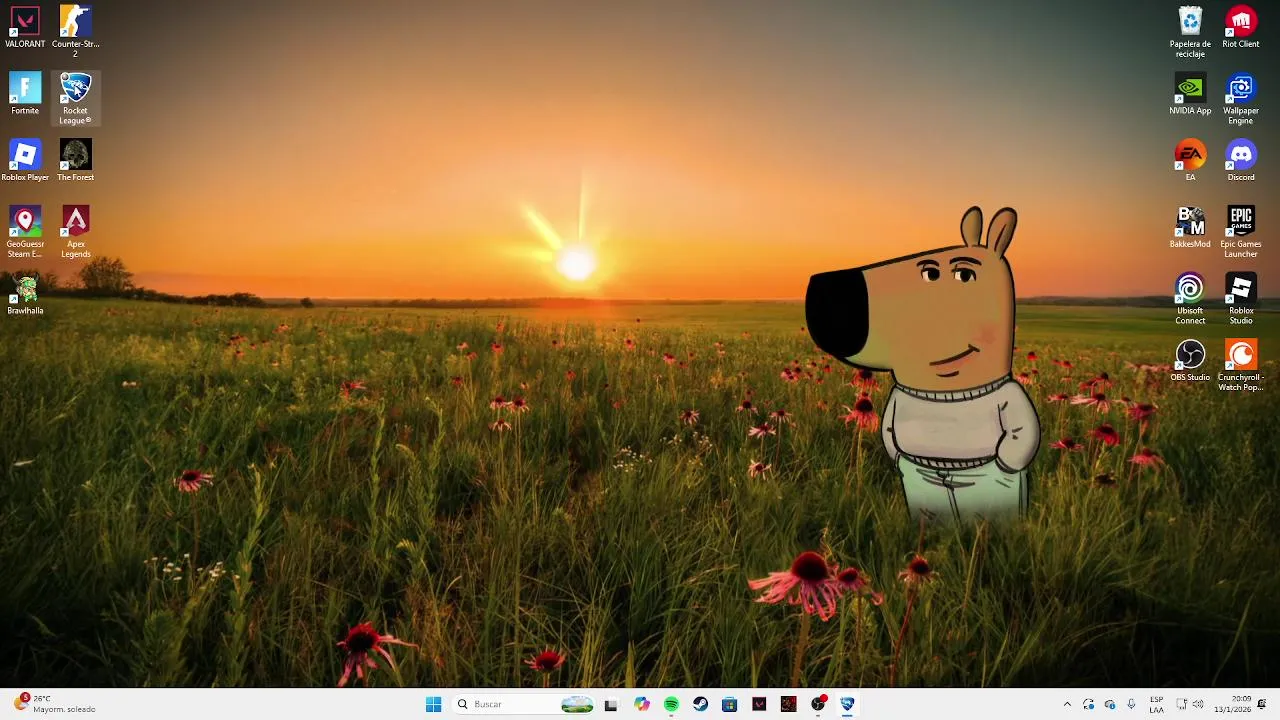Open the weather widget showing 26°C
This screenshot has width=1280, height=720.
point(55,704)
